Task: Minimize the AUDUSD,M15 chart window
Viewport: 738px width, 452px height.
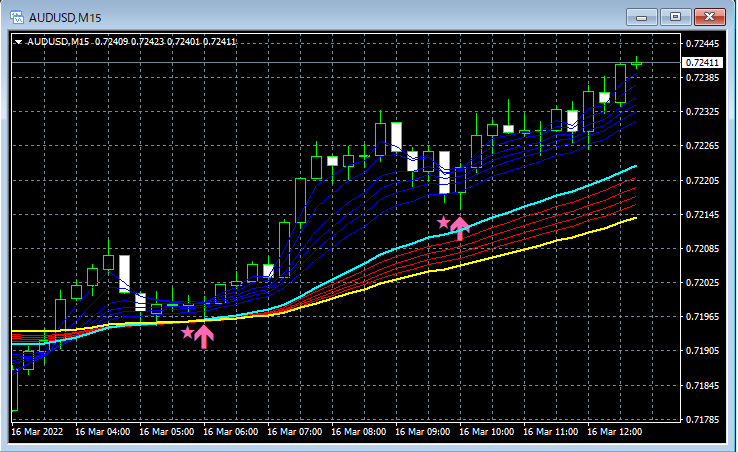Action: (641, 17)
